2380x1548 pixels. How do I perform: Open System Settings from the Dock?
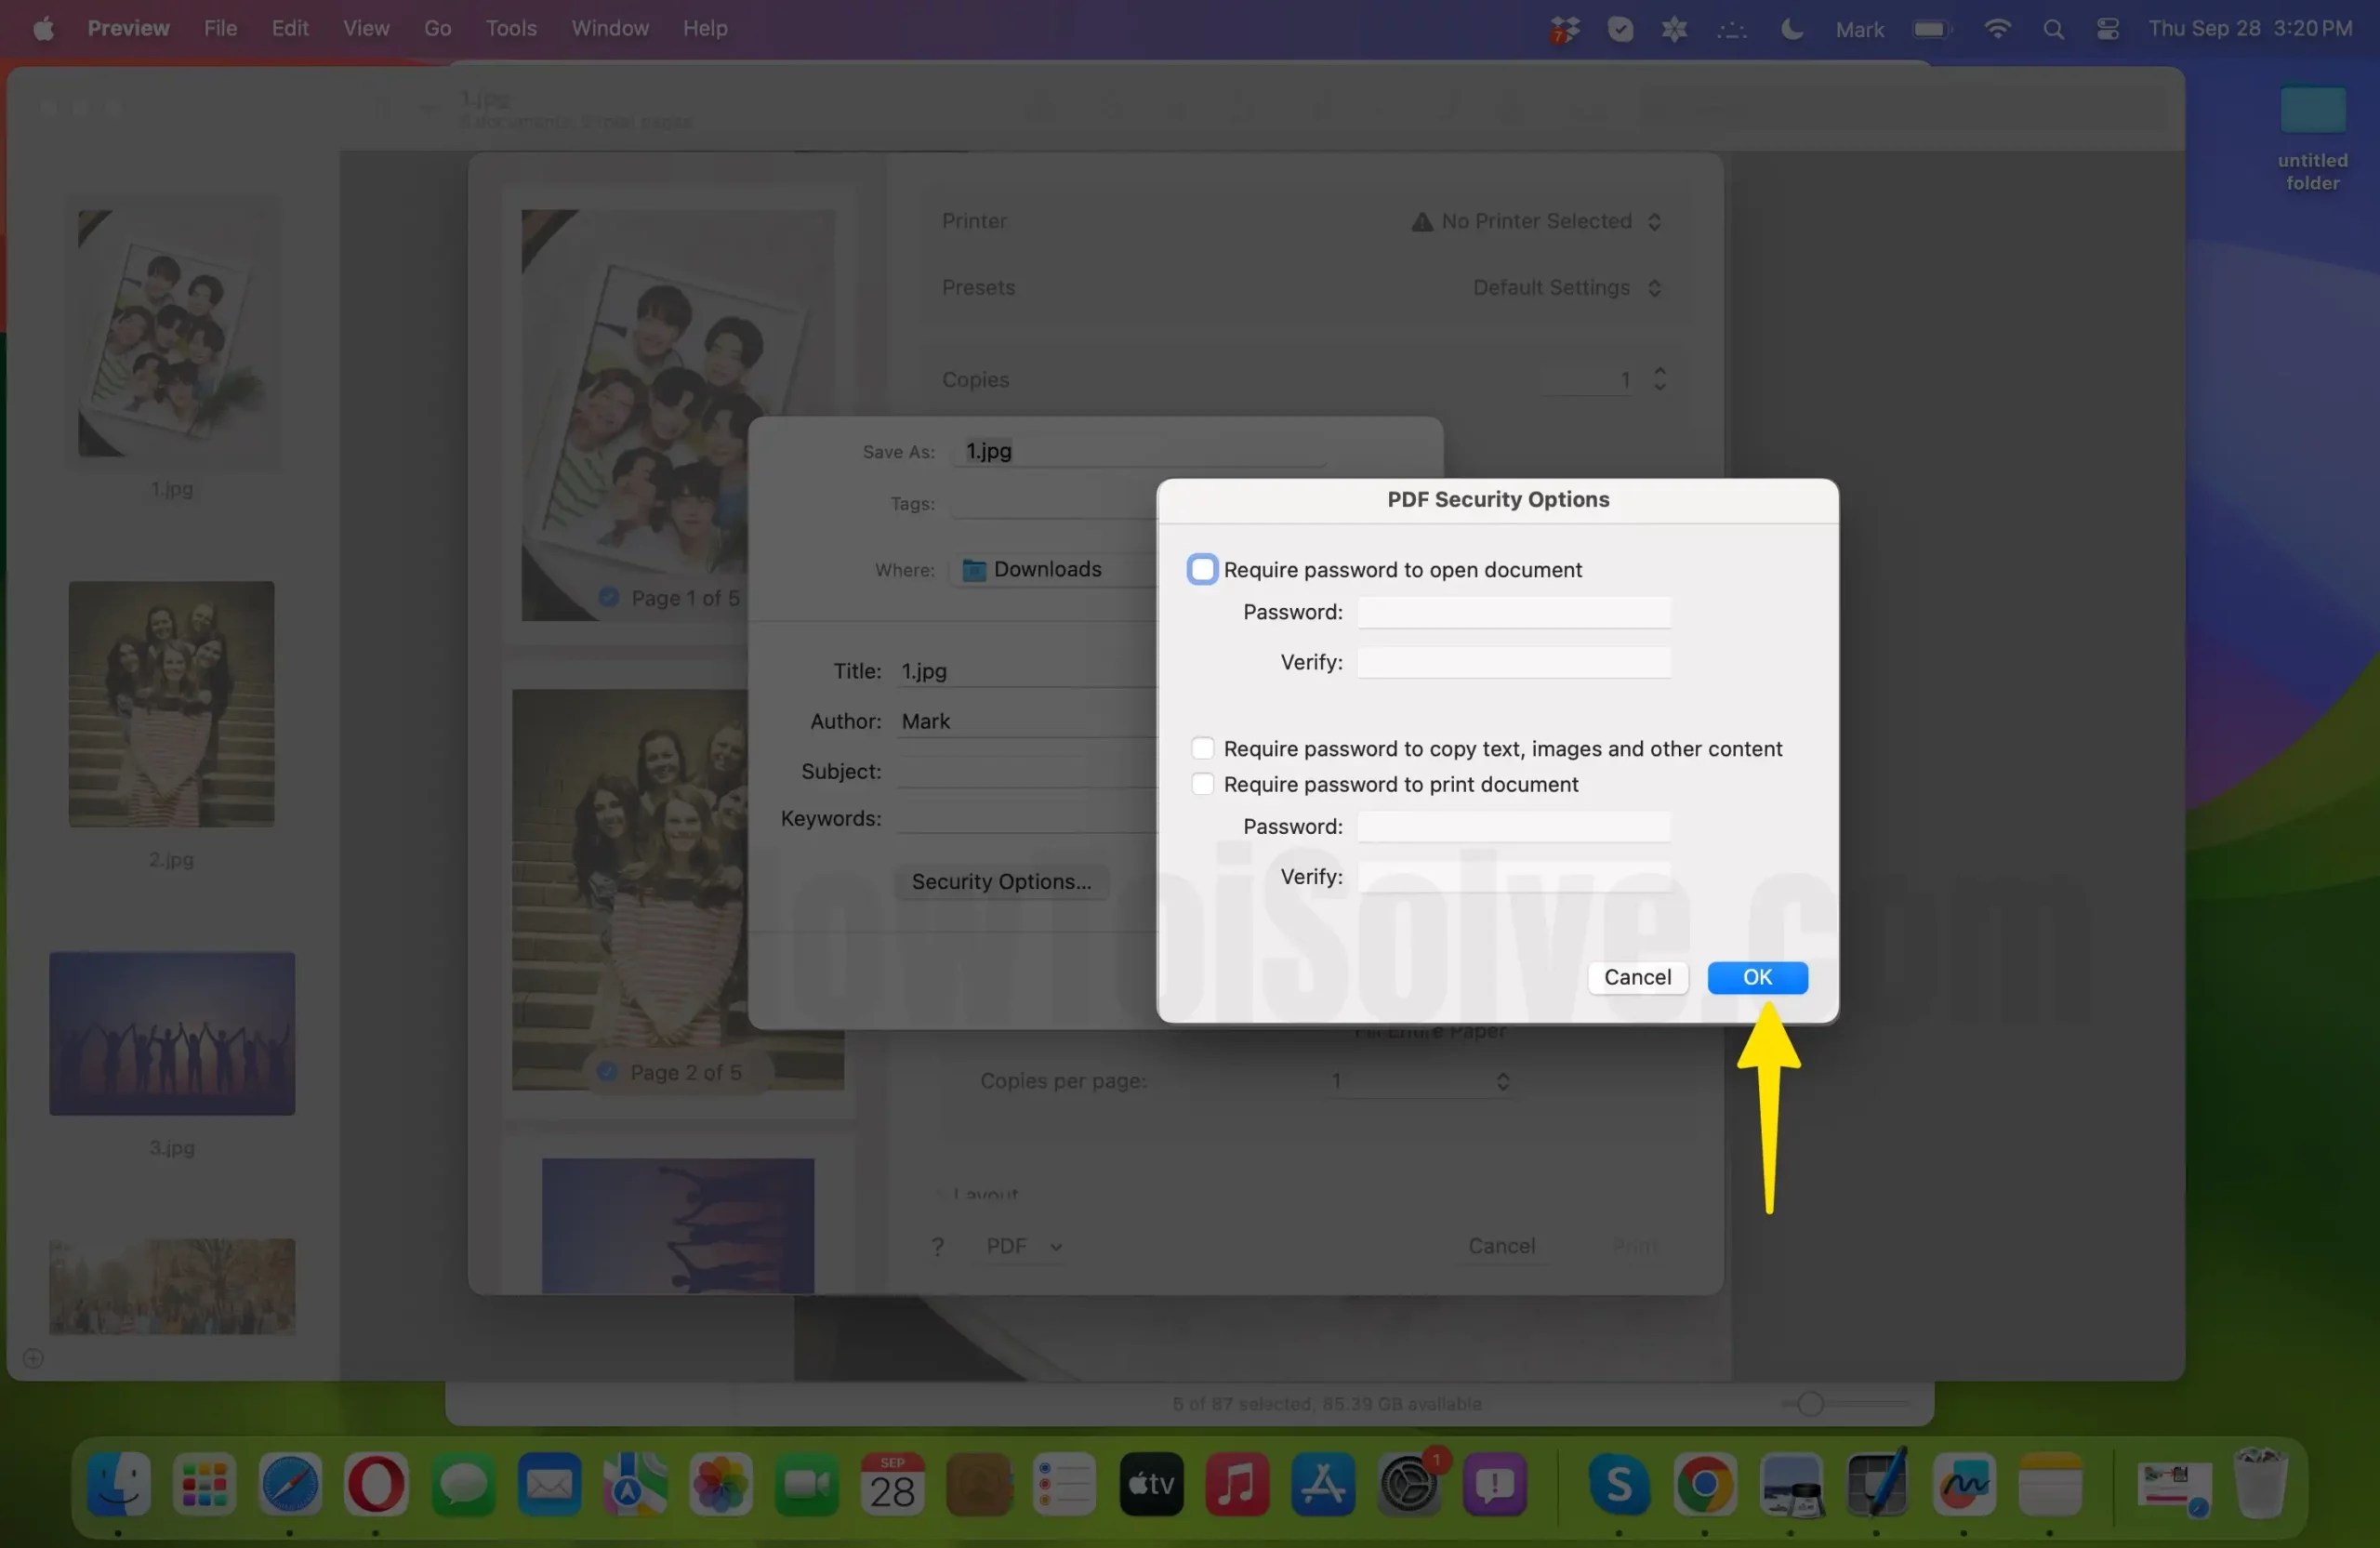click(x=1410, y=1487)
